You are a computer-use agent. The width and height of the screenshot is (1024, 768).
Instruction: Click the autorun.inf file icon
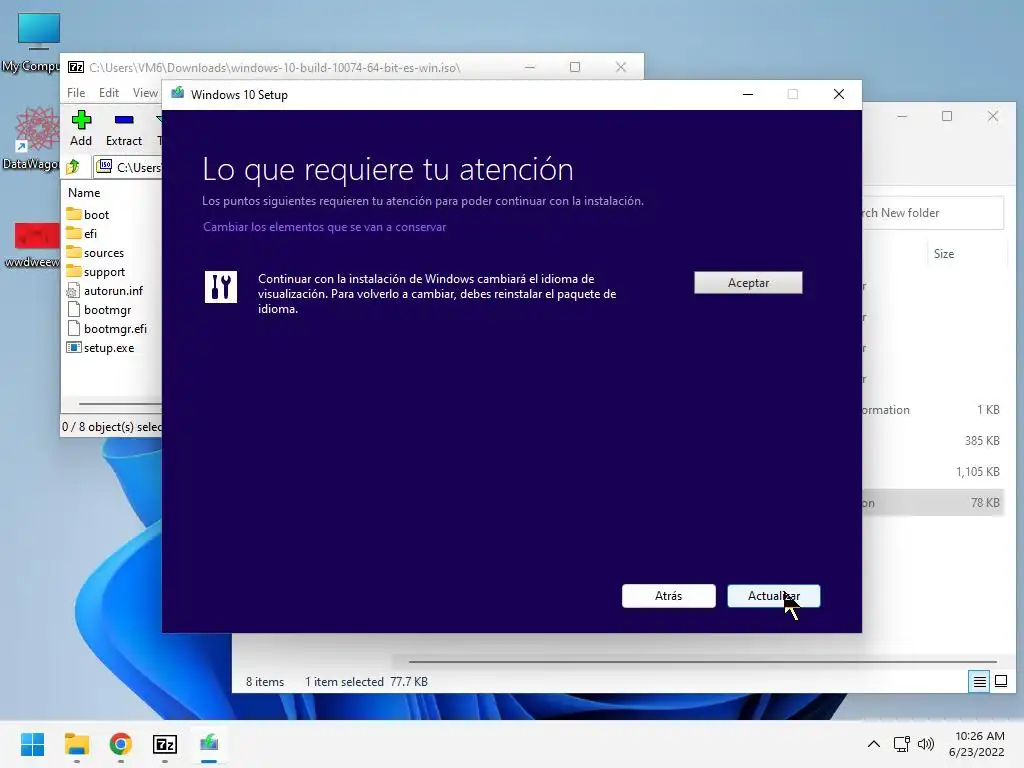[x=74, y=291]
